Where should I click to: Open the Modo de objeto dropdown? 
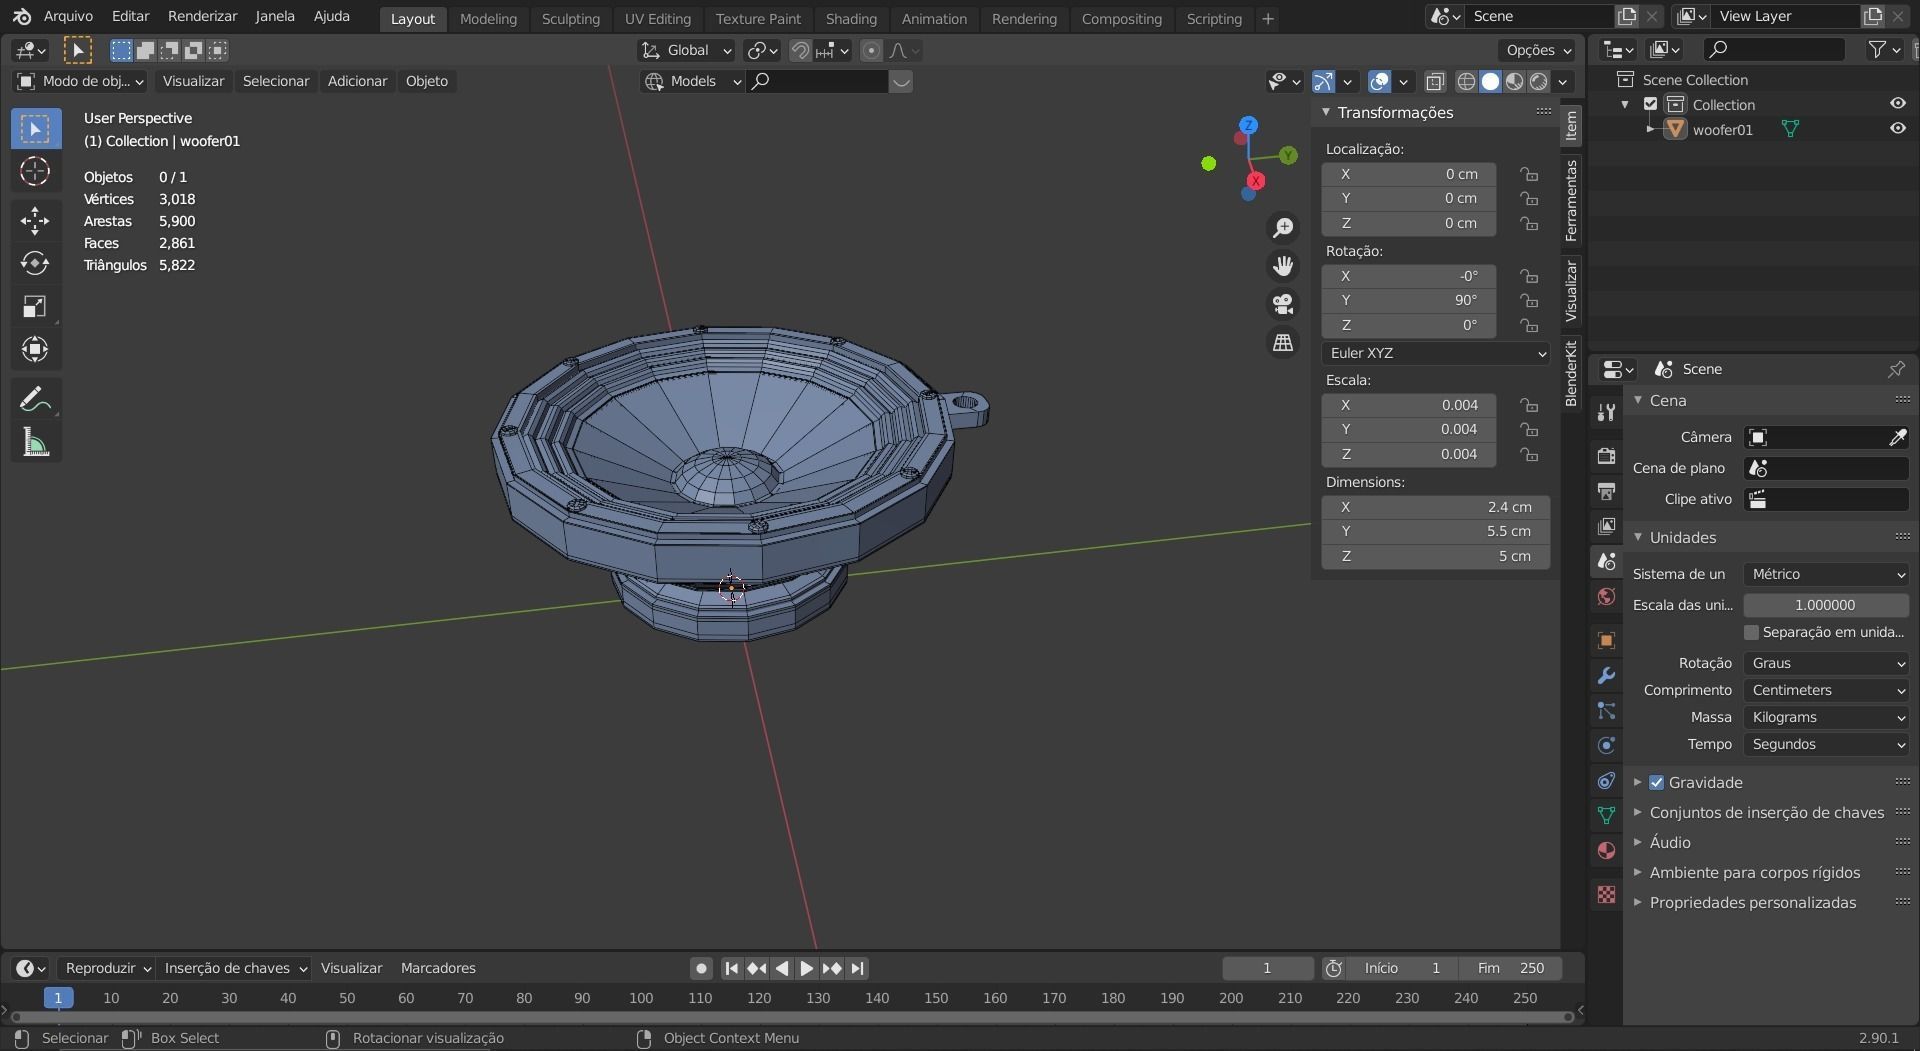coord(81,82)
